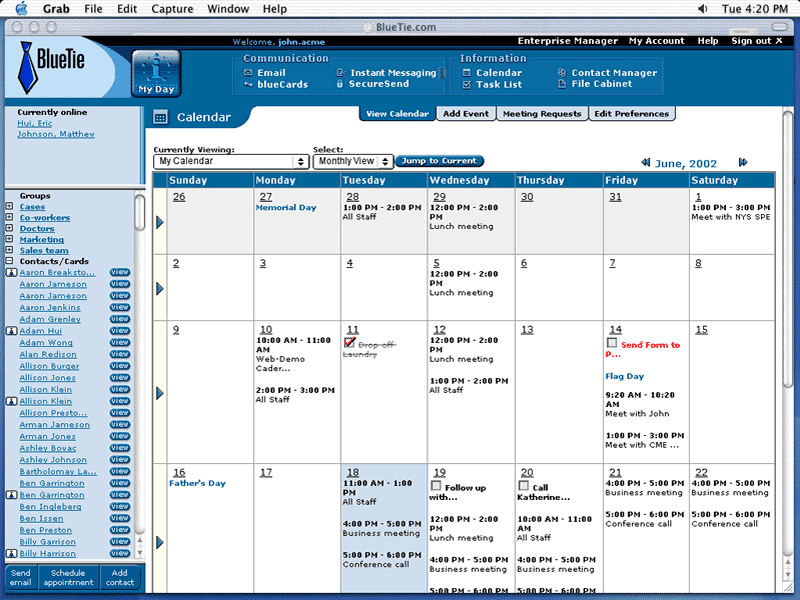
Task: Click the Task List checkmark icon
Action: click(466, 84)
